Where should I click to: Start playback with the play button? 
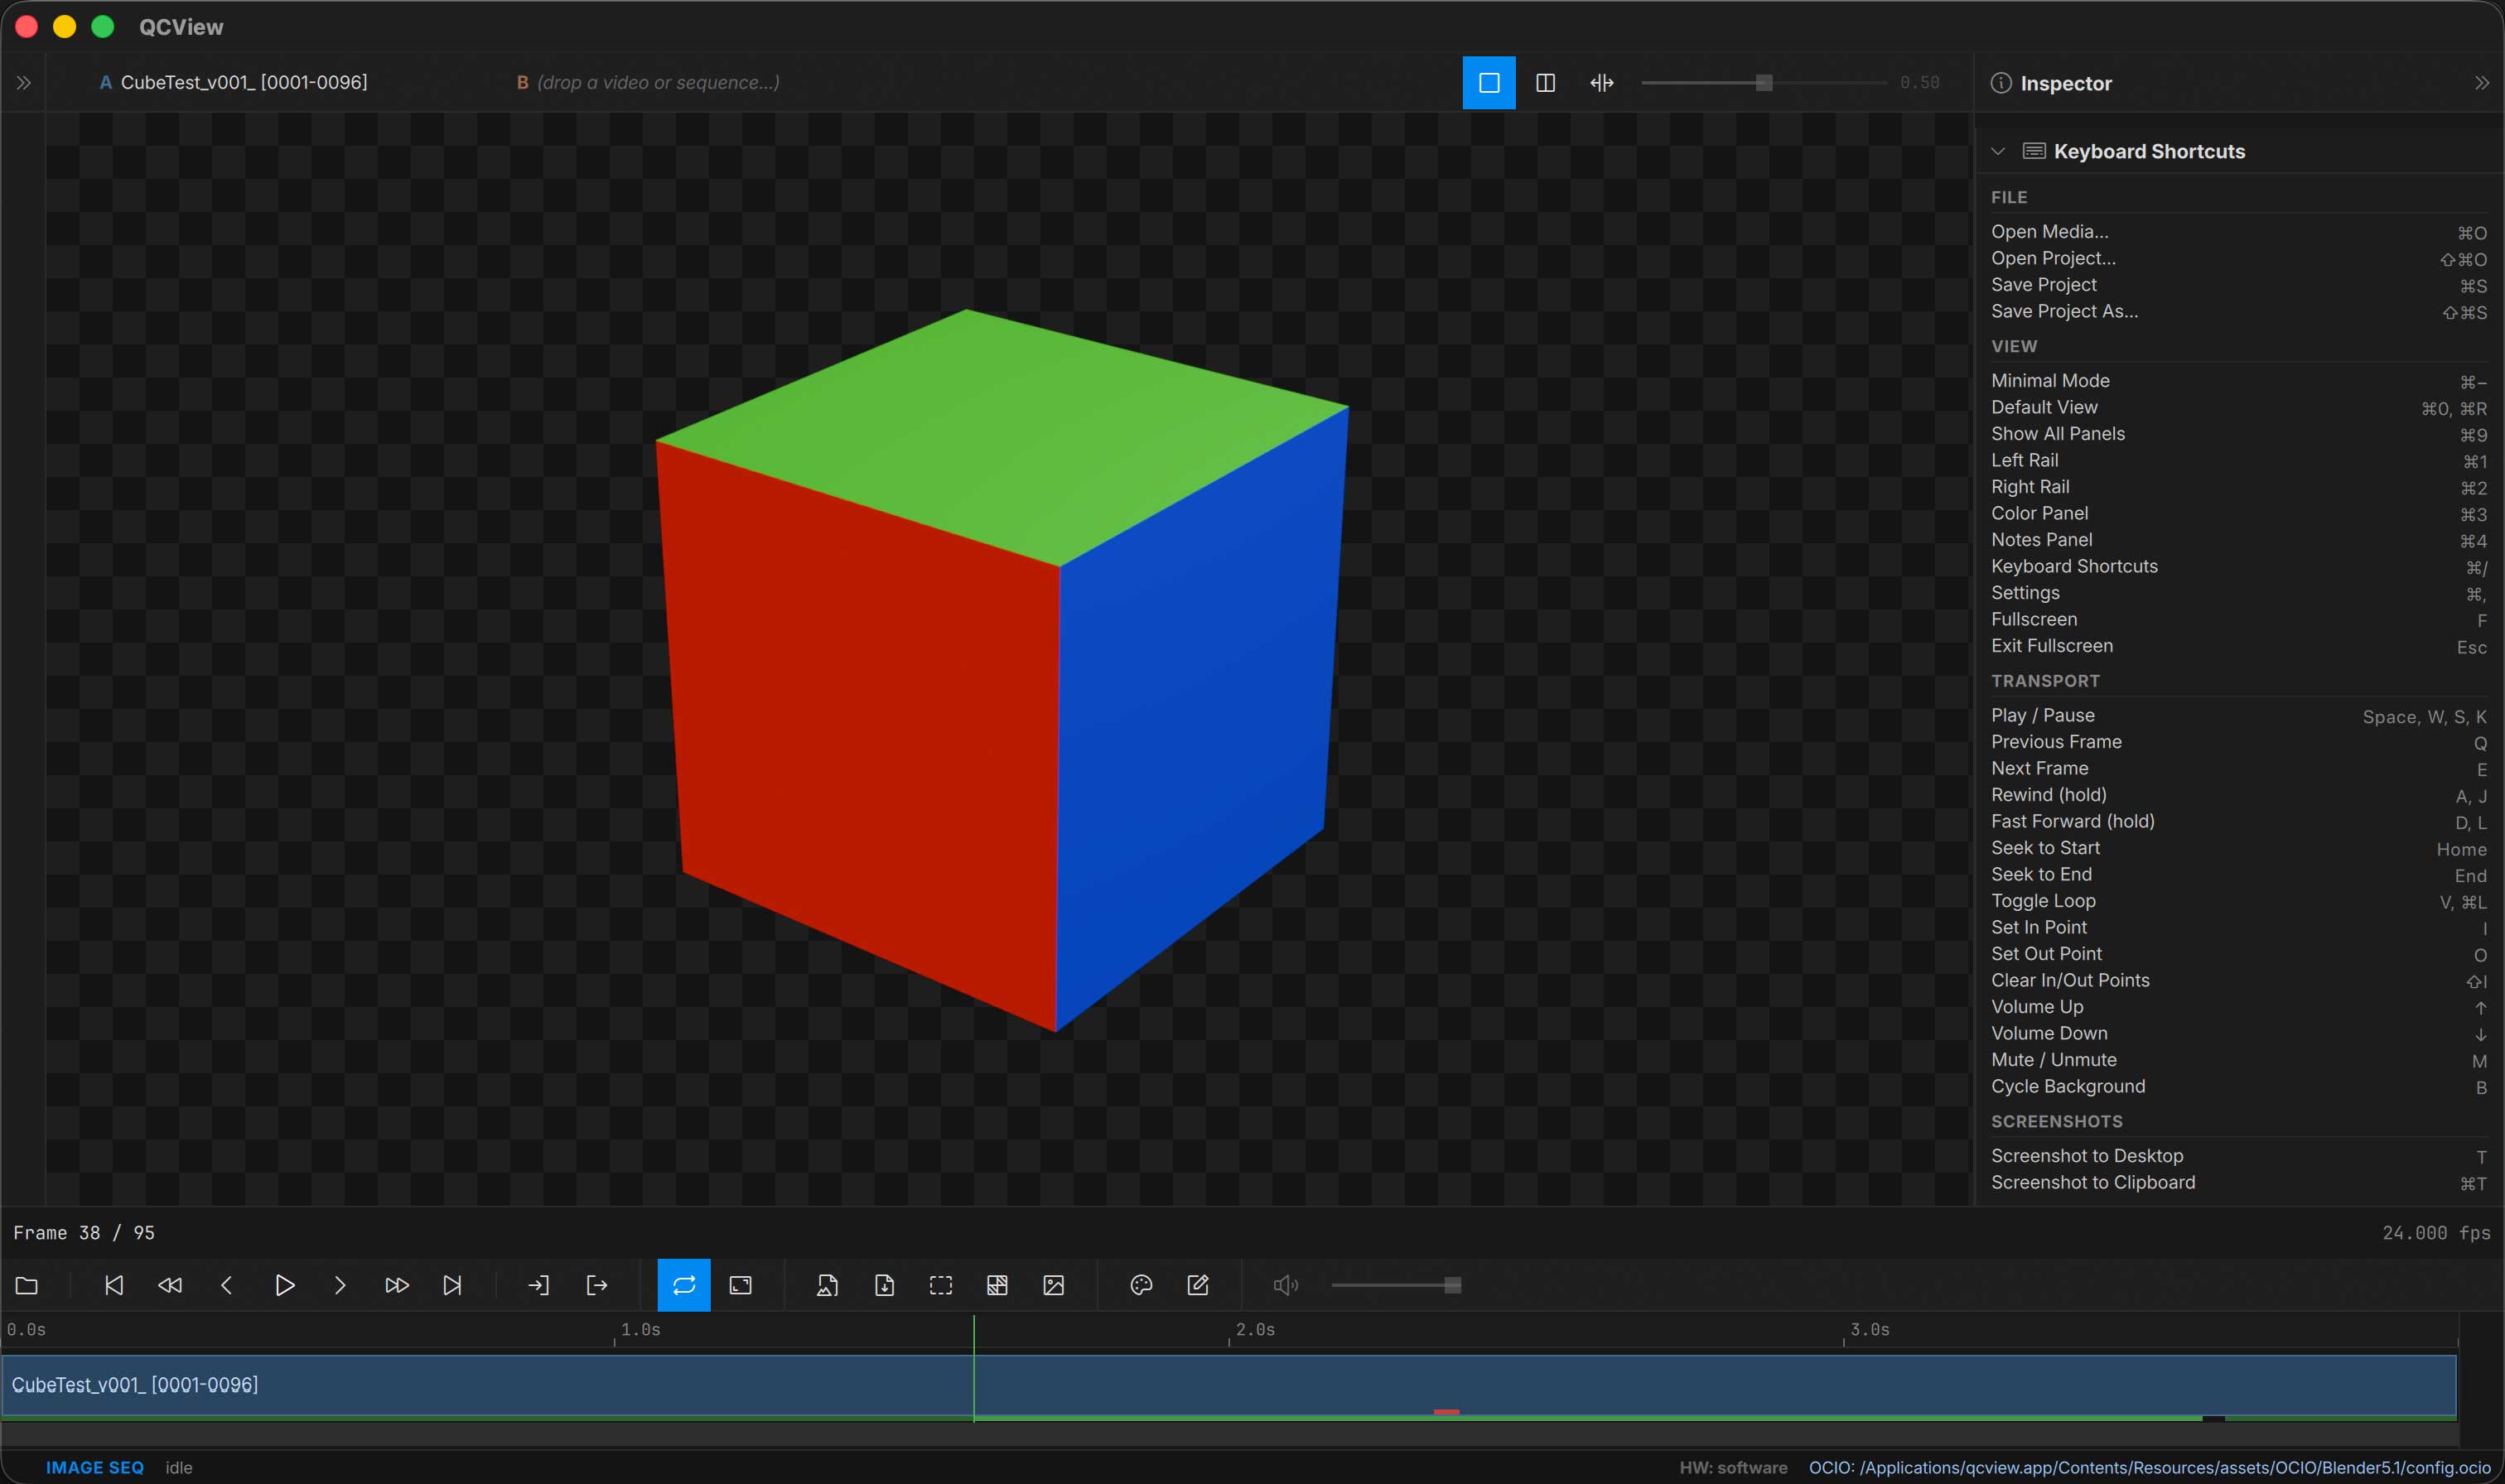point(284,1285)
